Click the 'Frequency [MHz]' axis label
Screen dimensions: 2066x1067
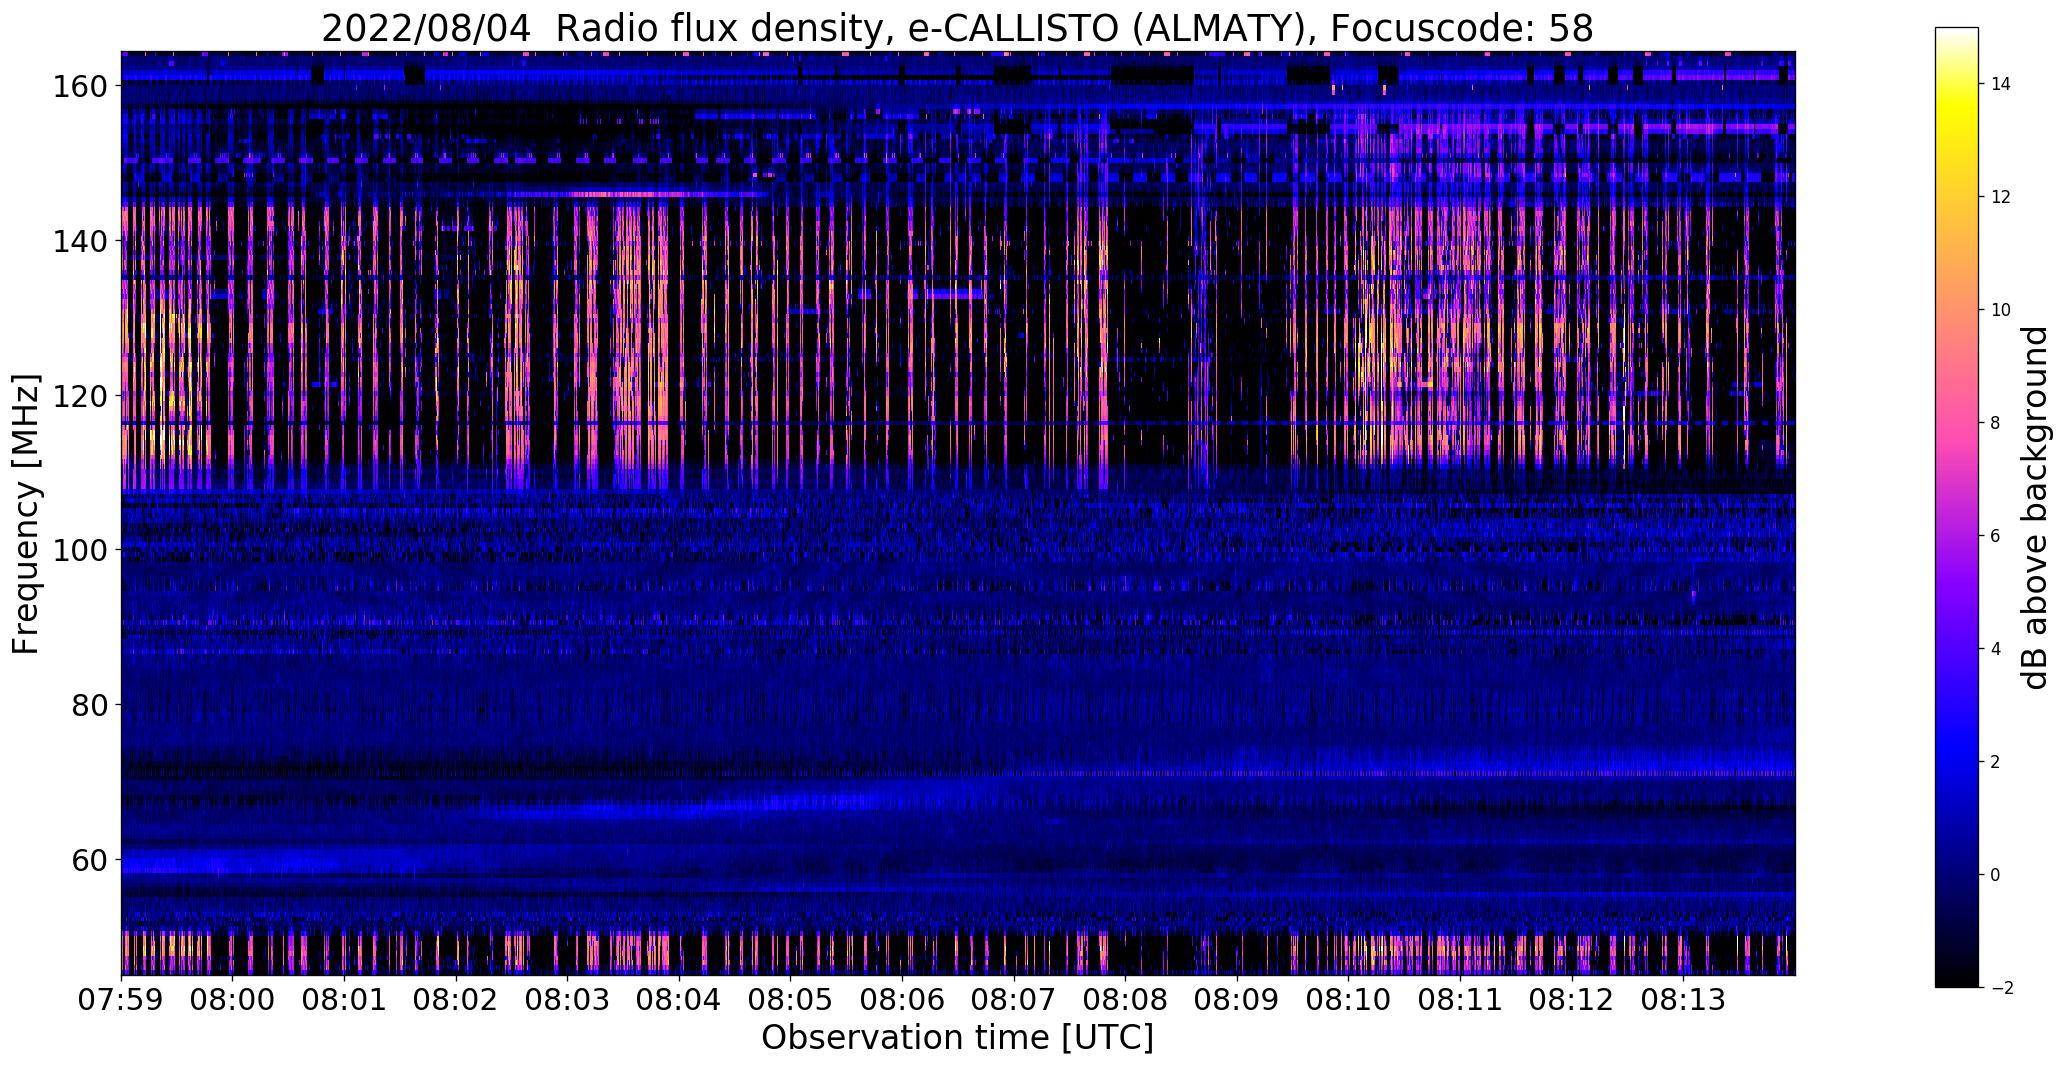[x=27, y=514]
